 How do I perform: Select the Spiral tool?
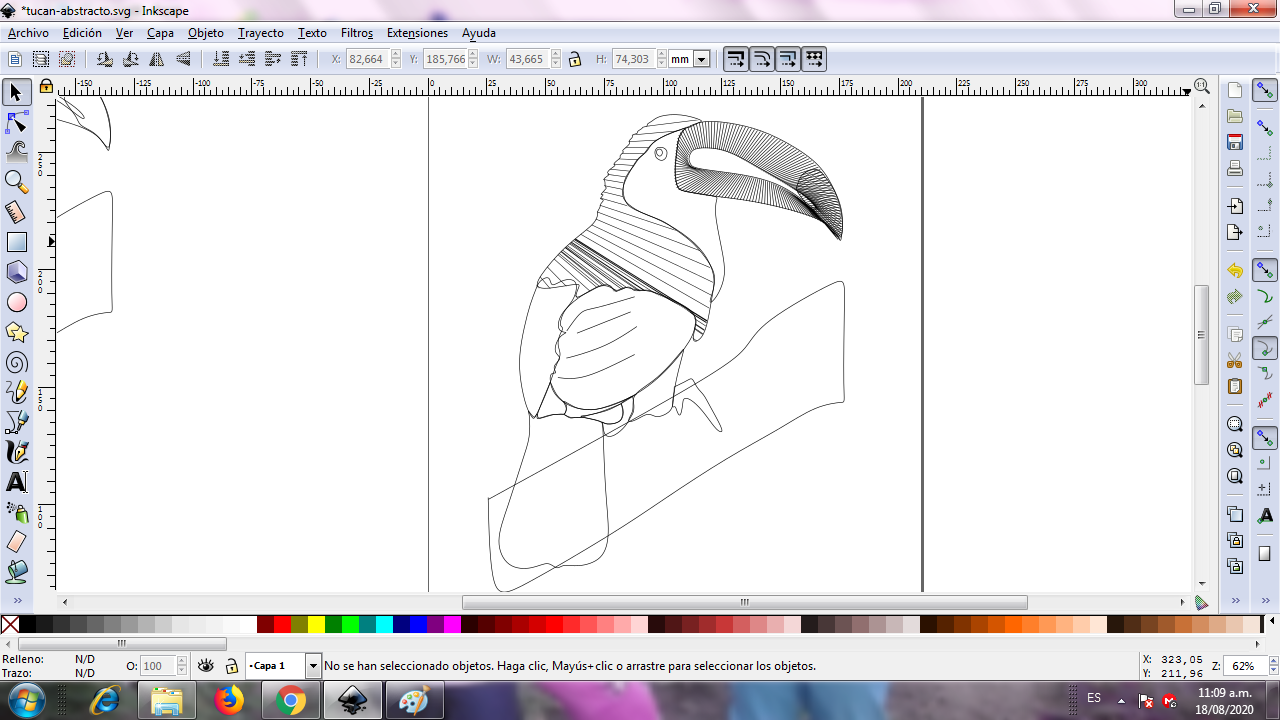coord(16,362)
